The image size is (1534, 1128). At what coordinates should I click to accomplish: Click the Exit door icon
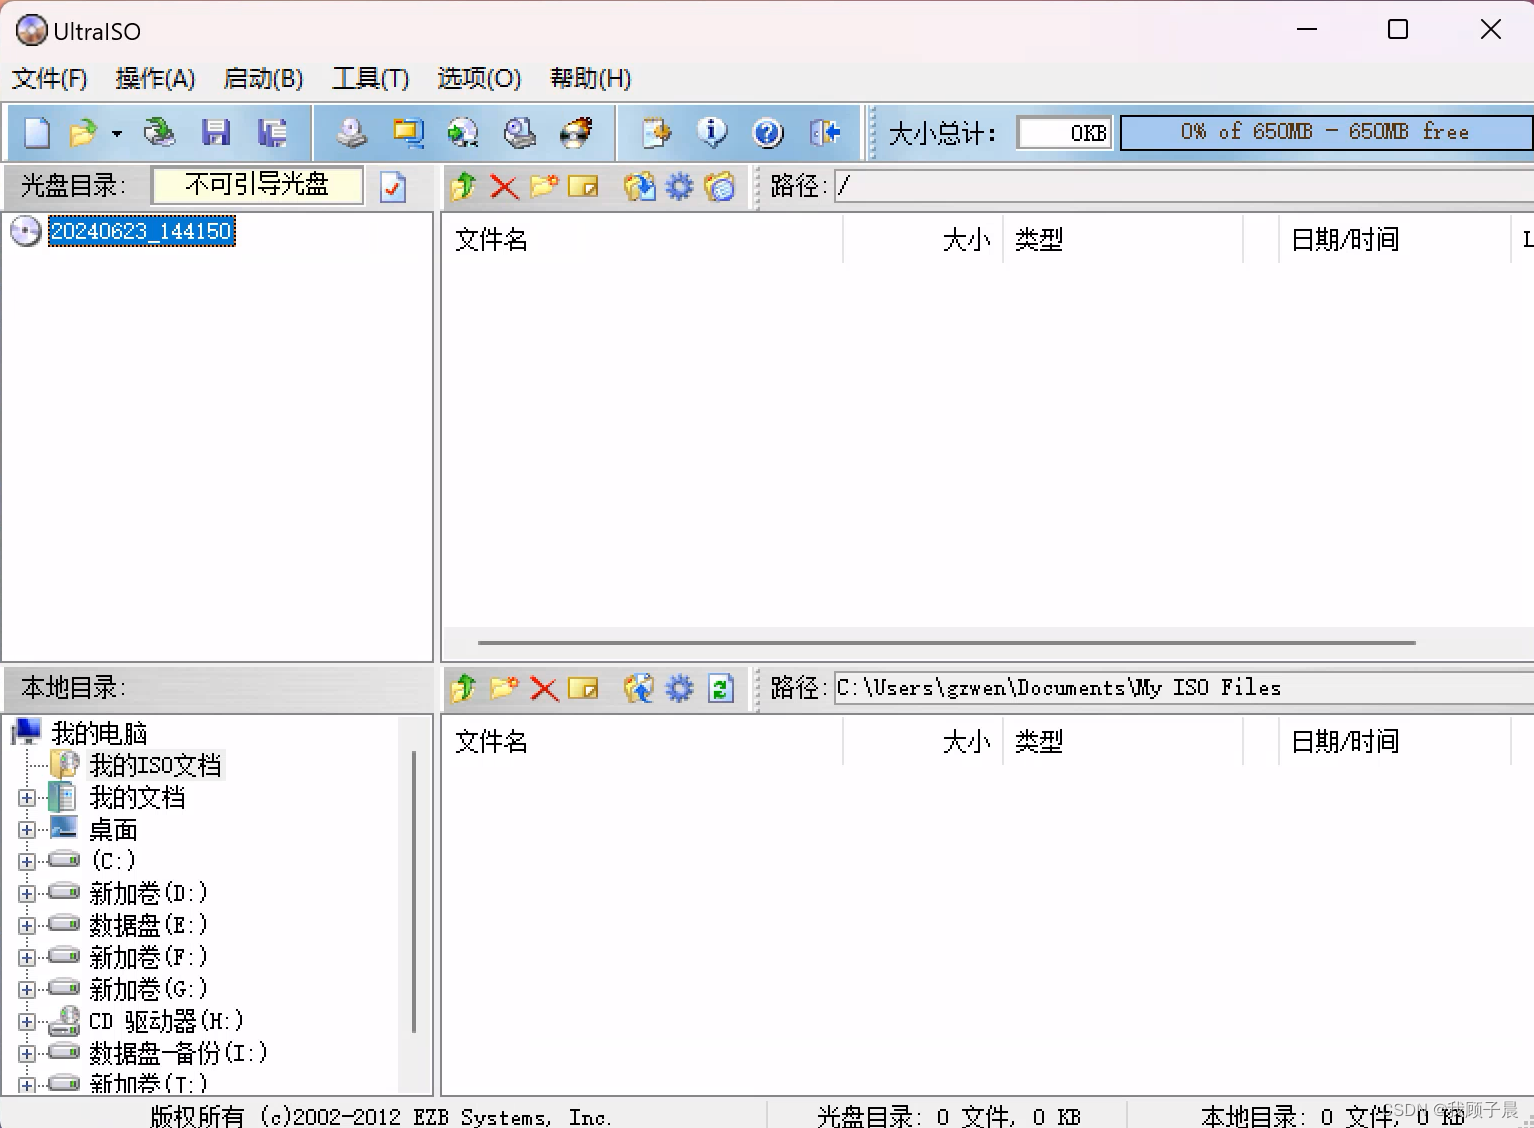825,132
